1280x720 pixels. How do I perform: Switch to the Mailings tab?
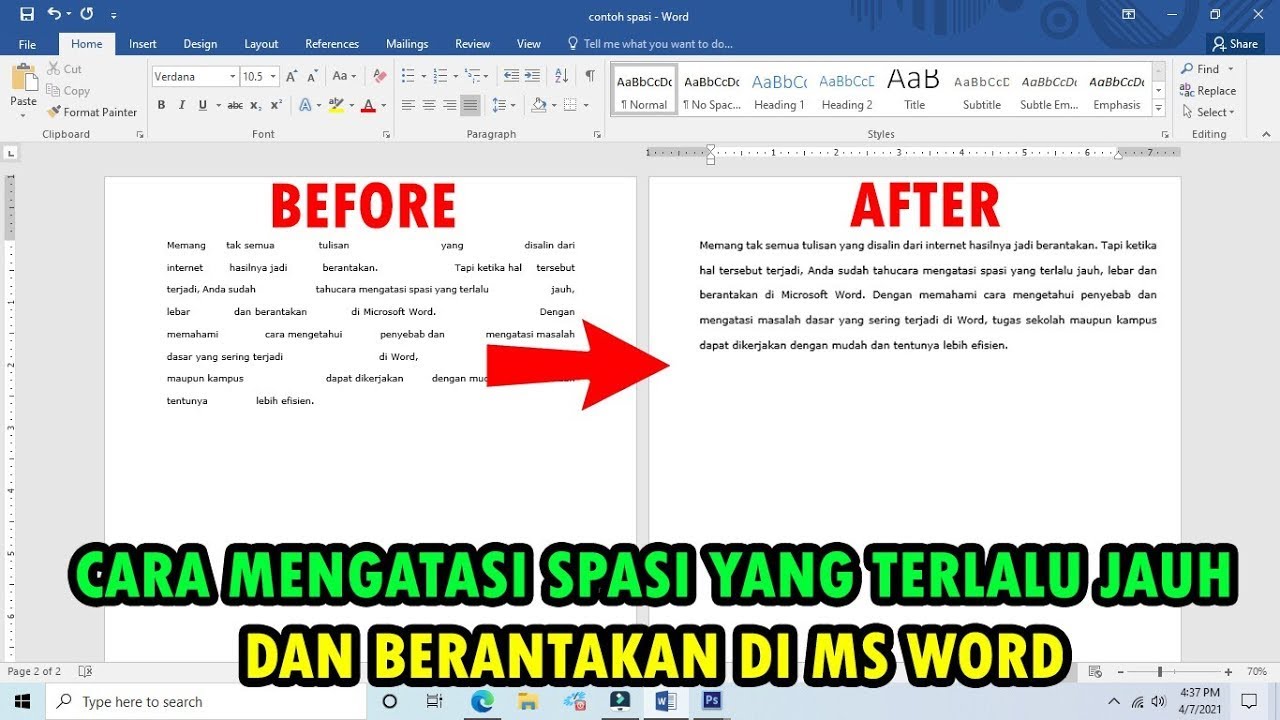click(407, 44)
